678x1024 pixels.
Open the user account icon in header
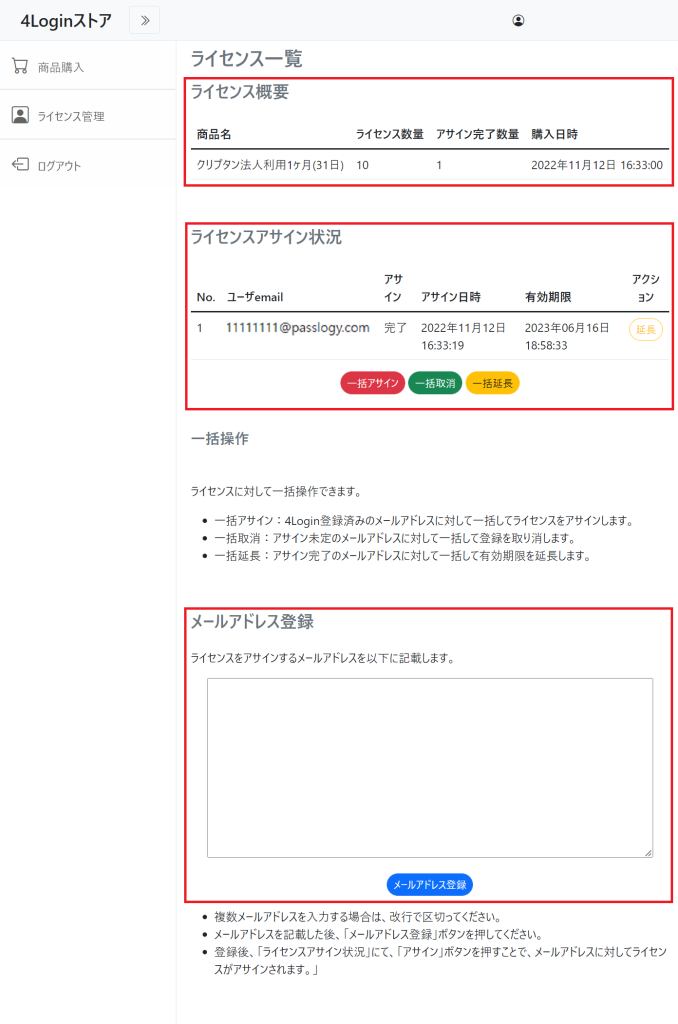tap(518, 20)
